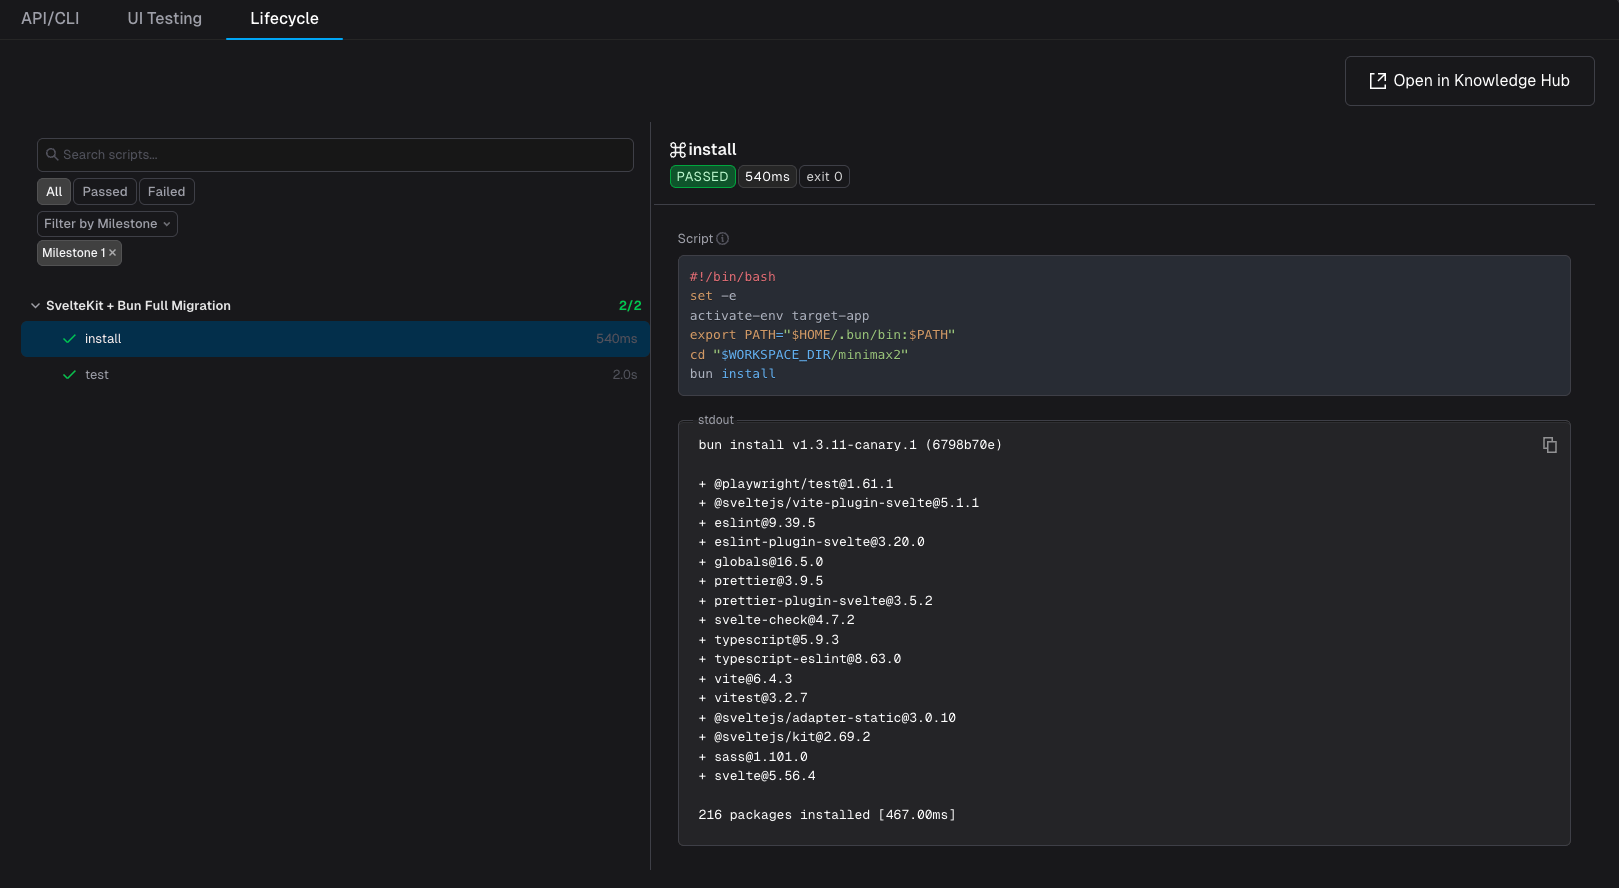
Task: Click the stdout section label
Action: click(716, 420)
